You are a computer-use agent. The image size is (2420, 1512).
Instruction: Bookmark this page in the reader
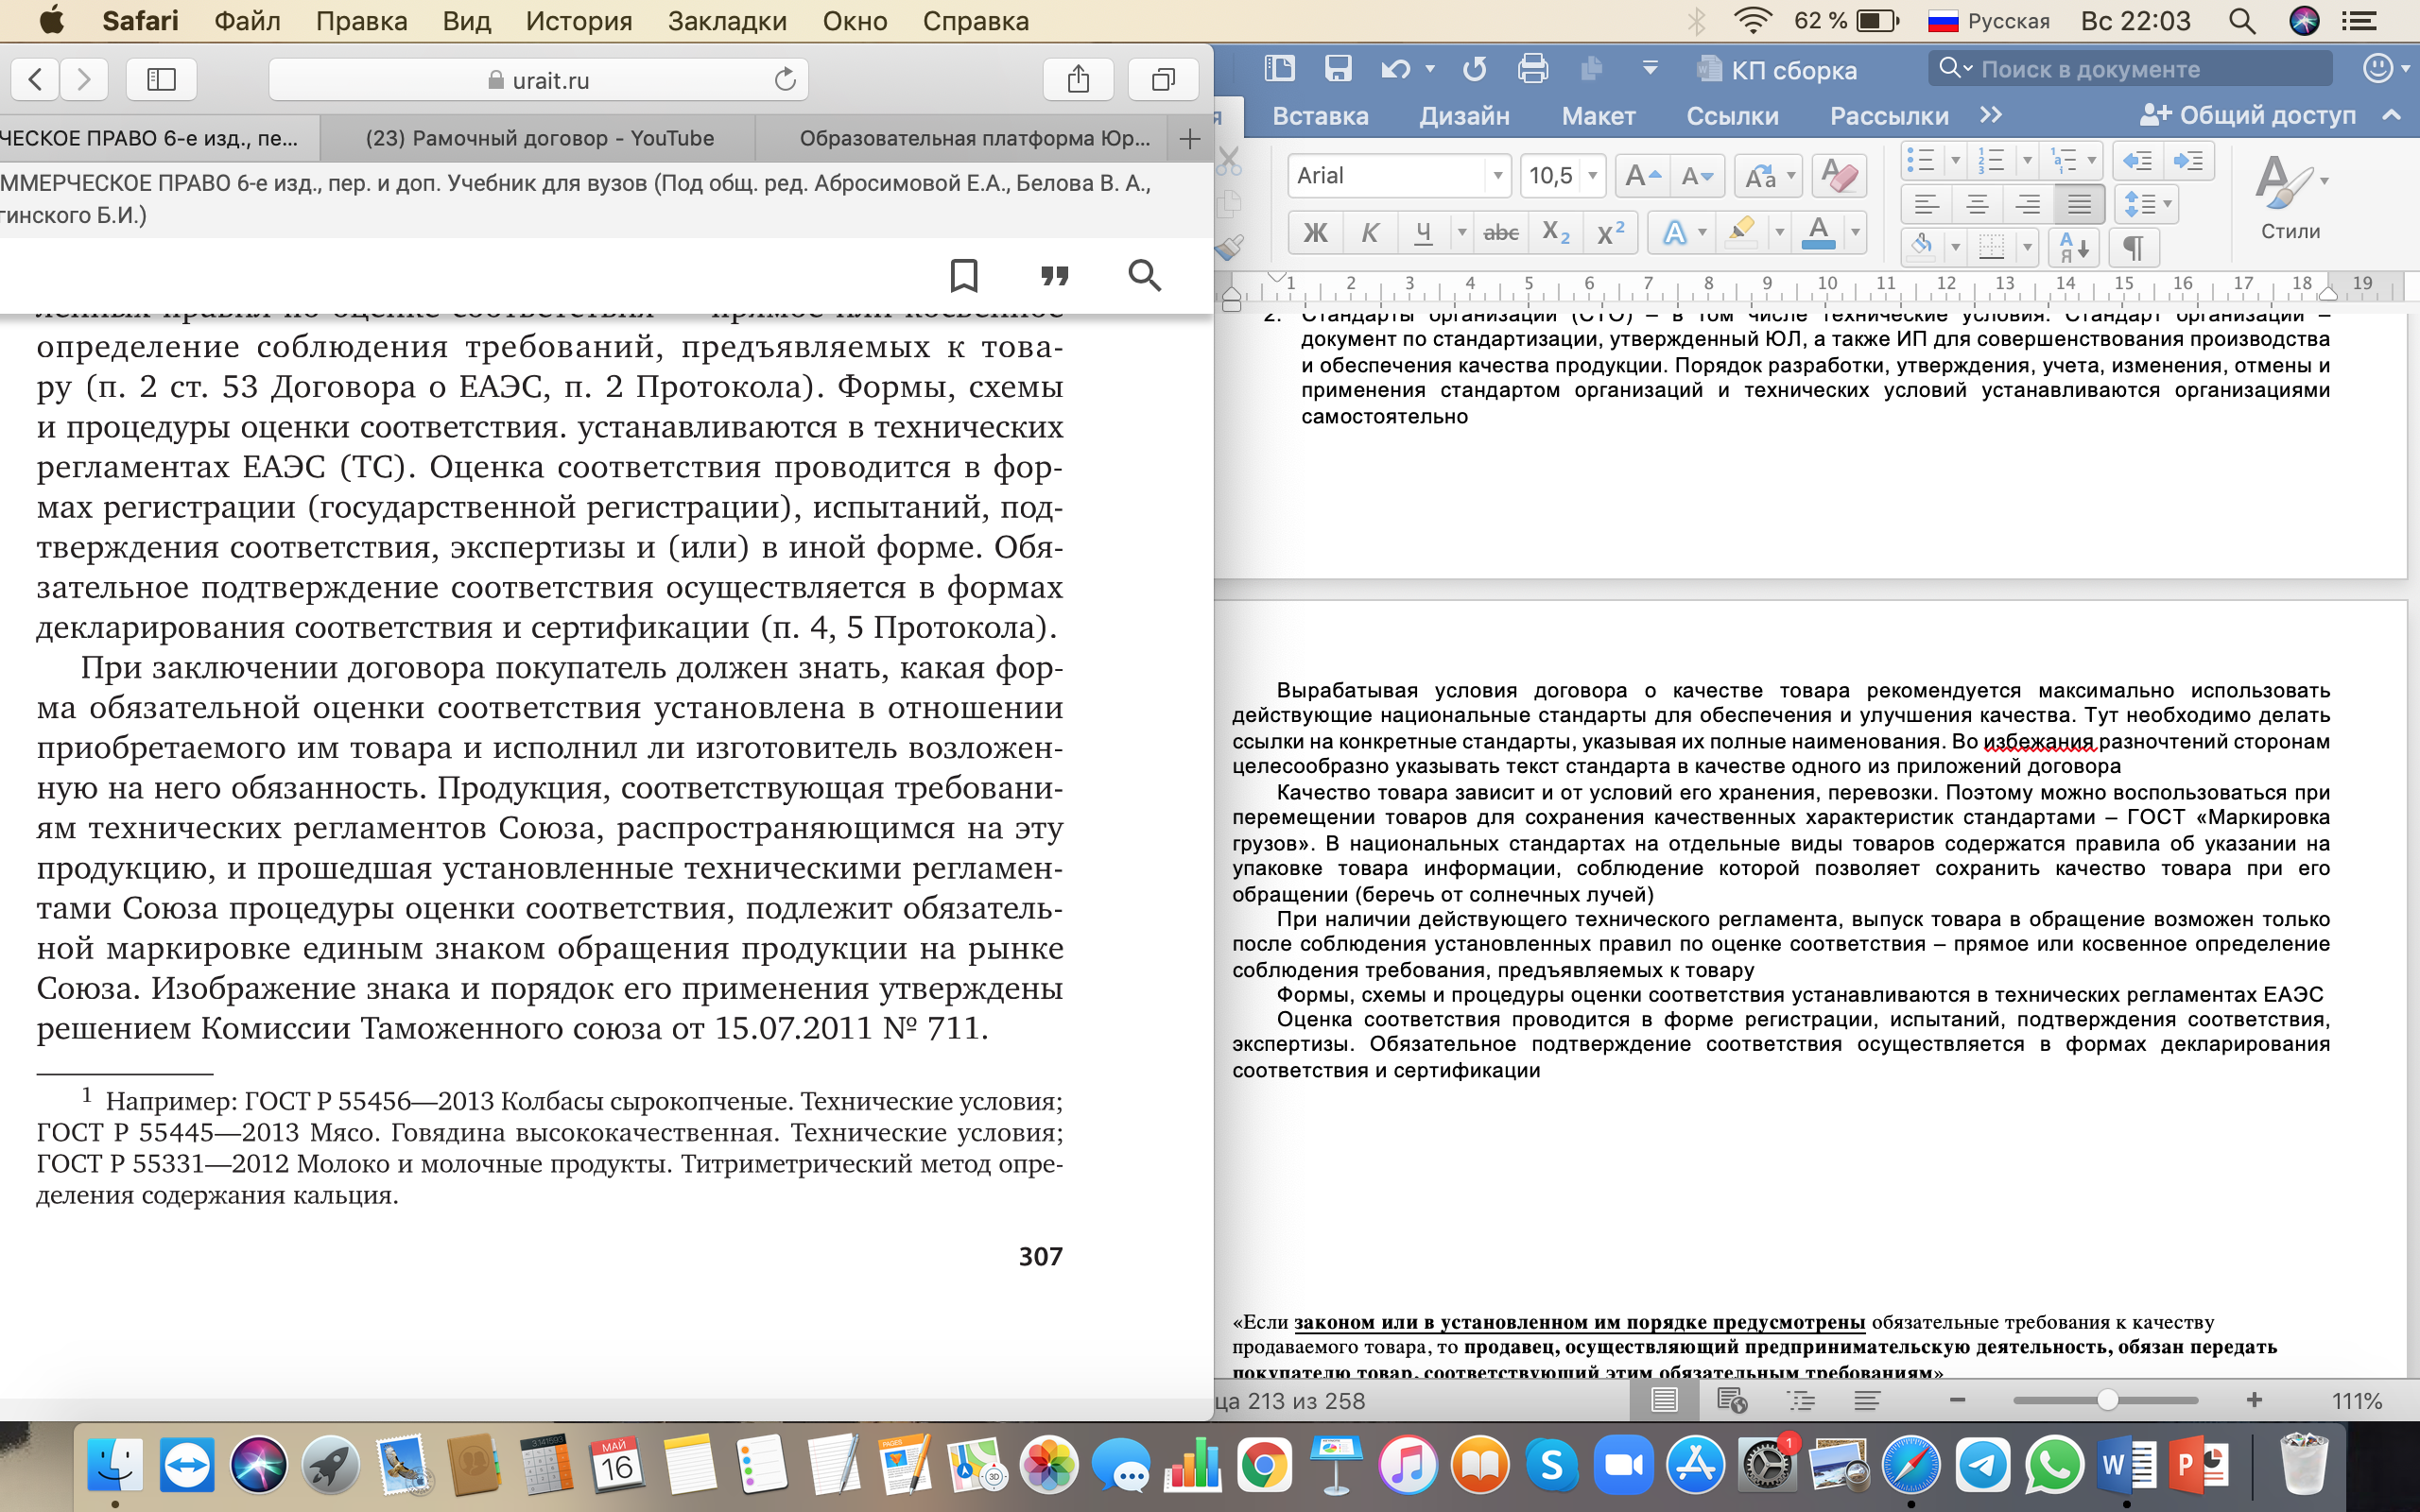964,275
